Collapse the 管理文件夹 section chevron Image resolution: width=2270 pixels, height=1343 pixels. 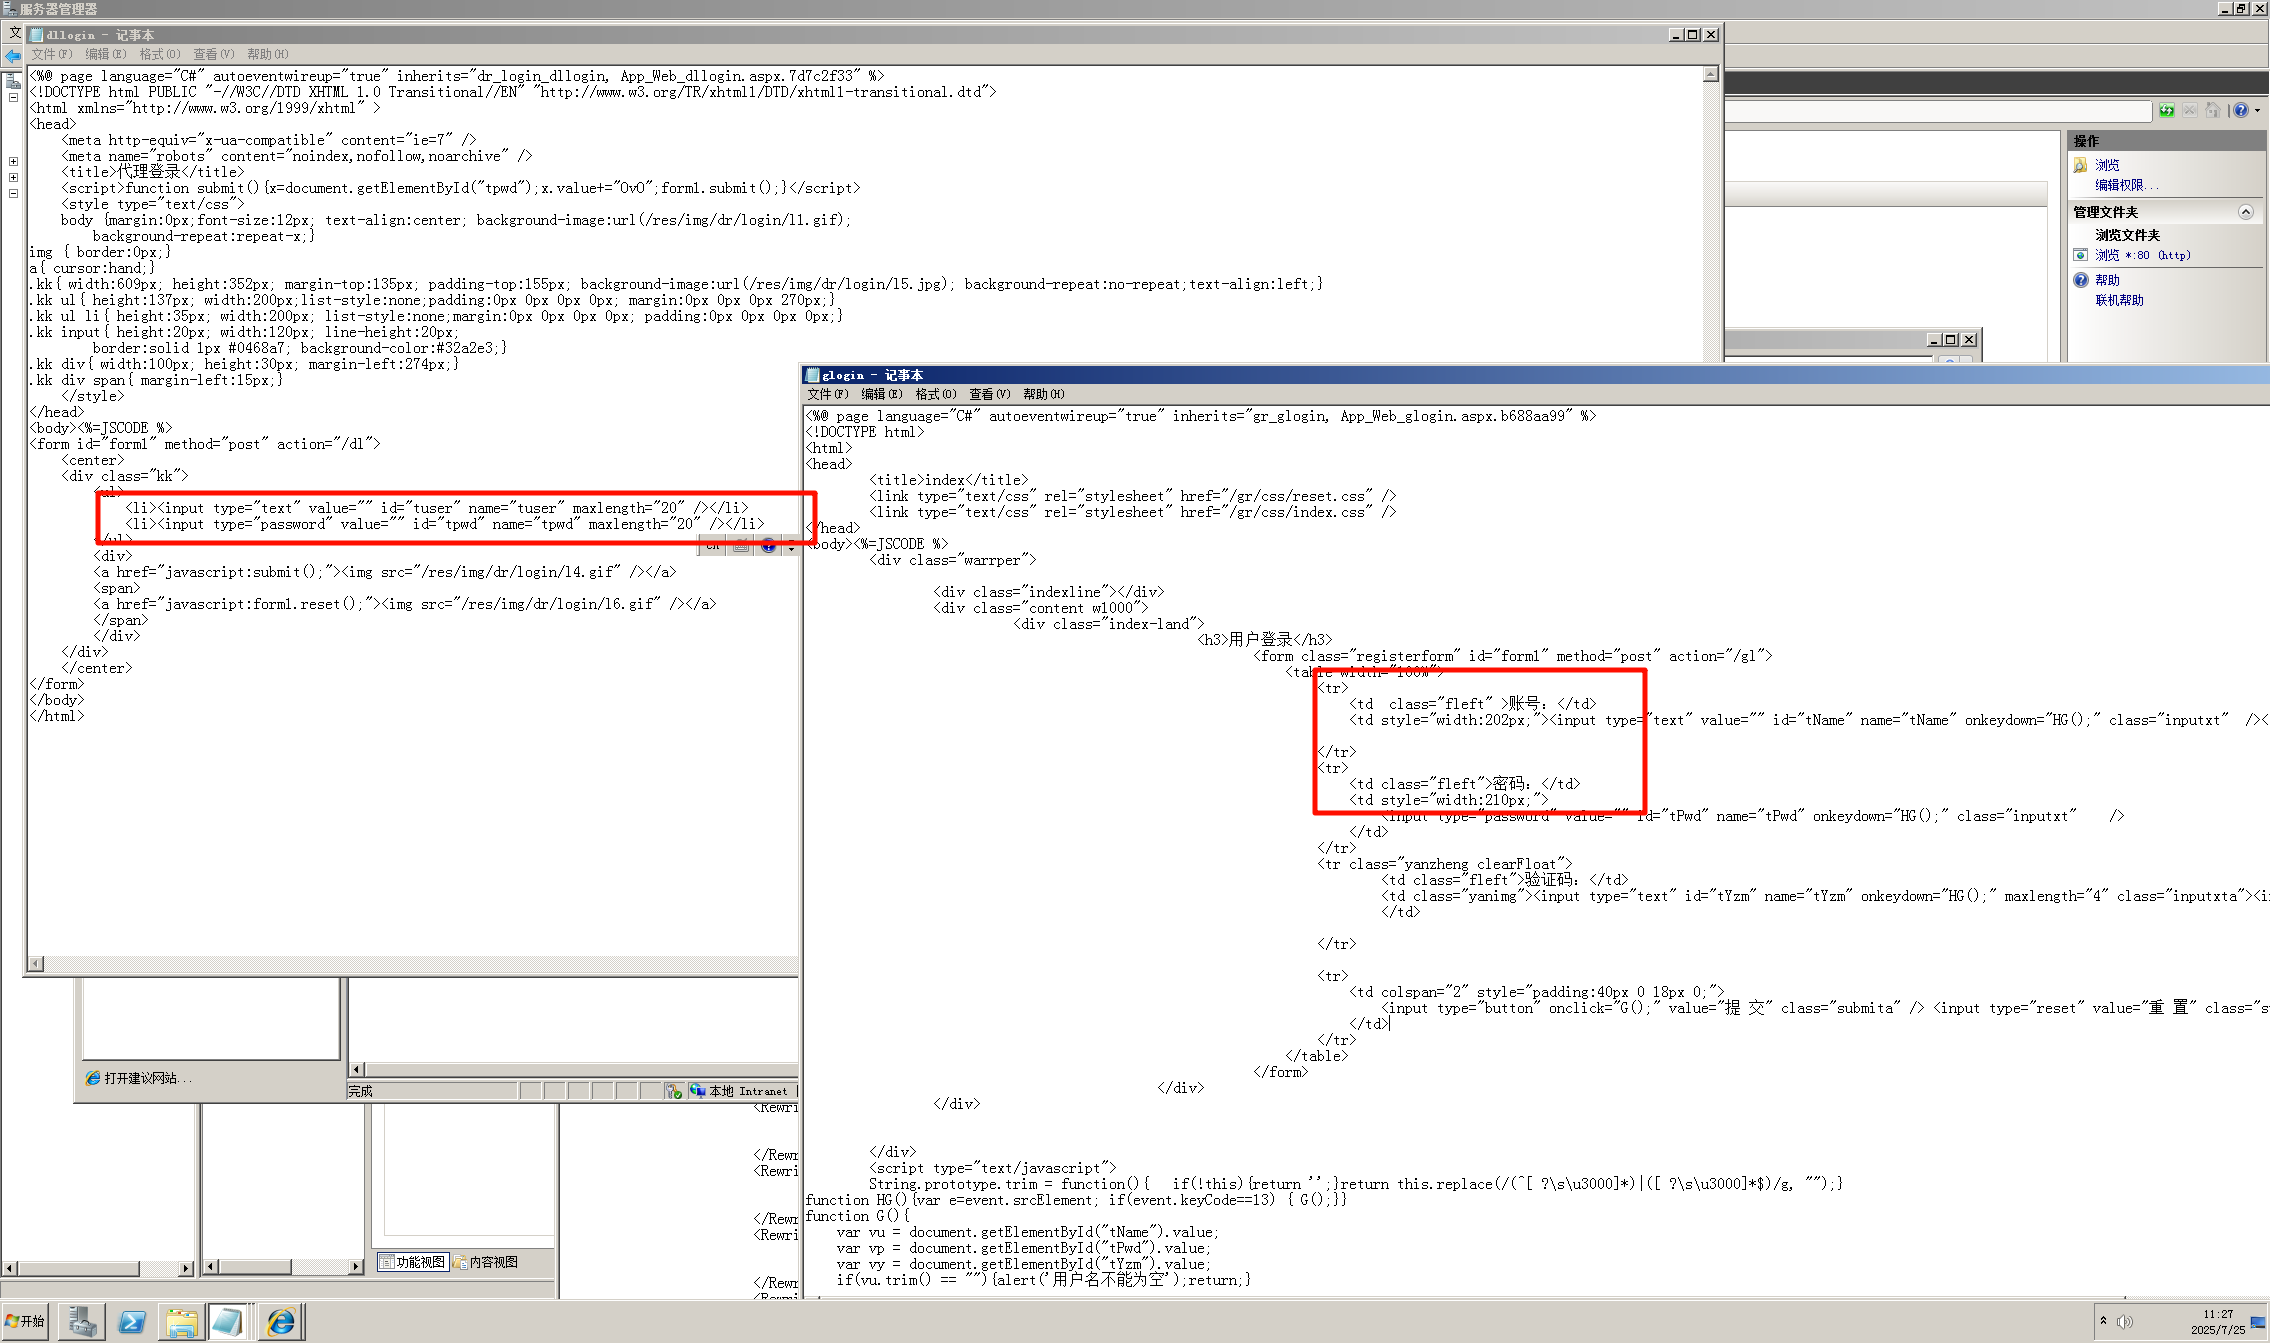2246,212
